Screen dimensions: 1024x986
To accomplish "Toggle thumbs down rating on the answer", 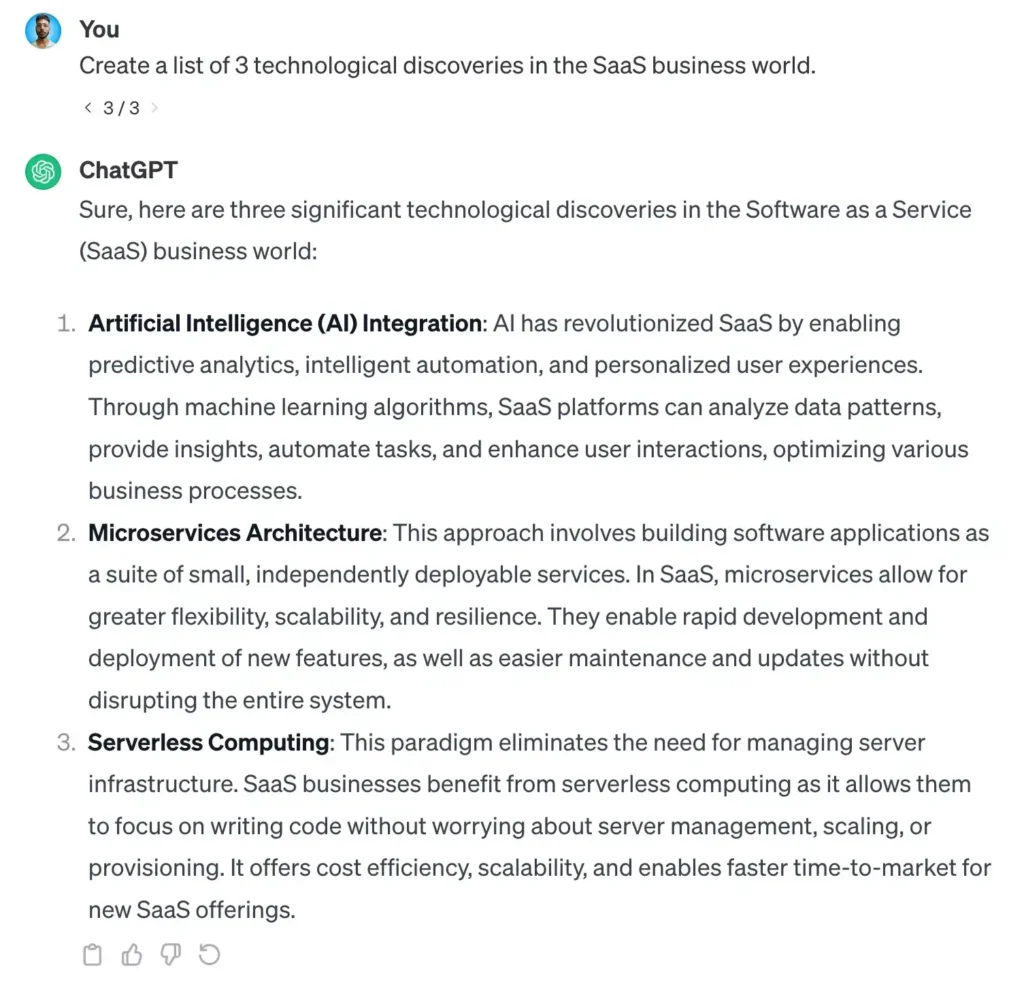I will point(170,954).
